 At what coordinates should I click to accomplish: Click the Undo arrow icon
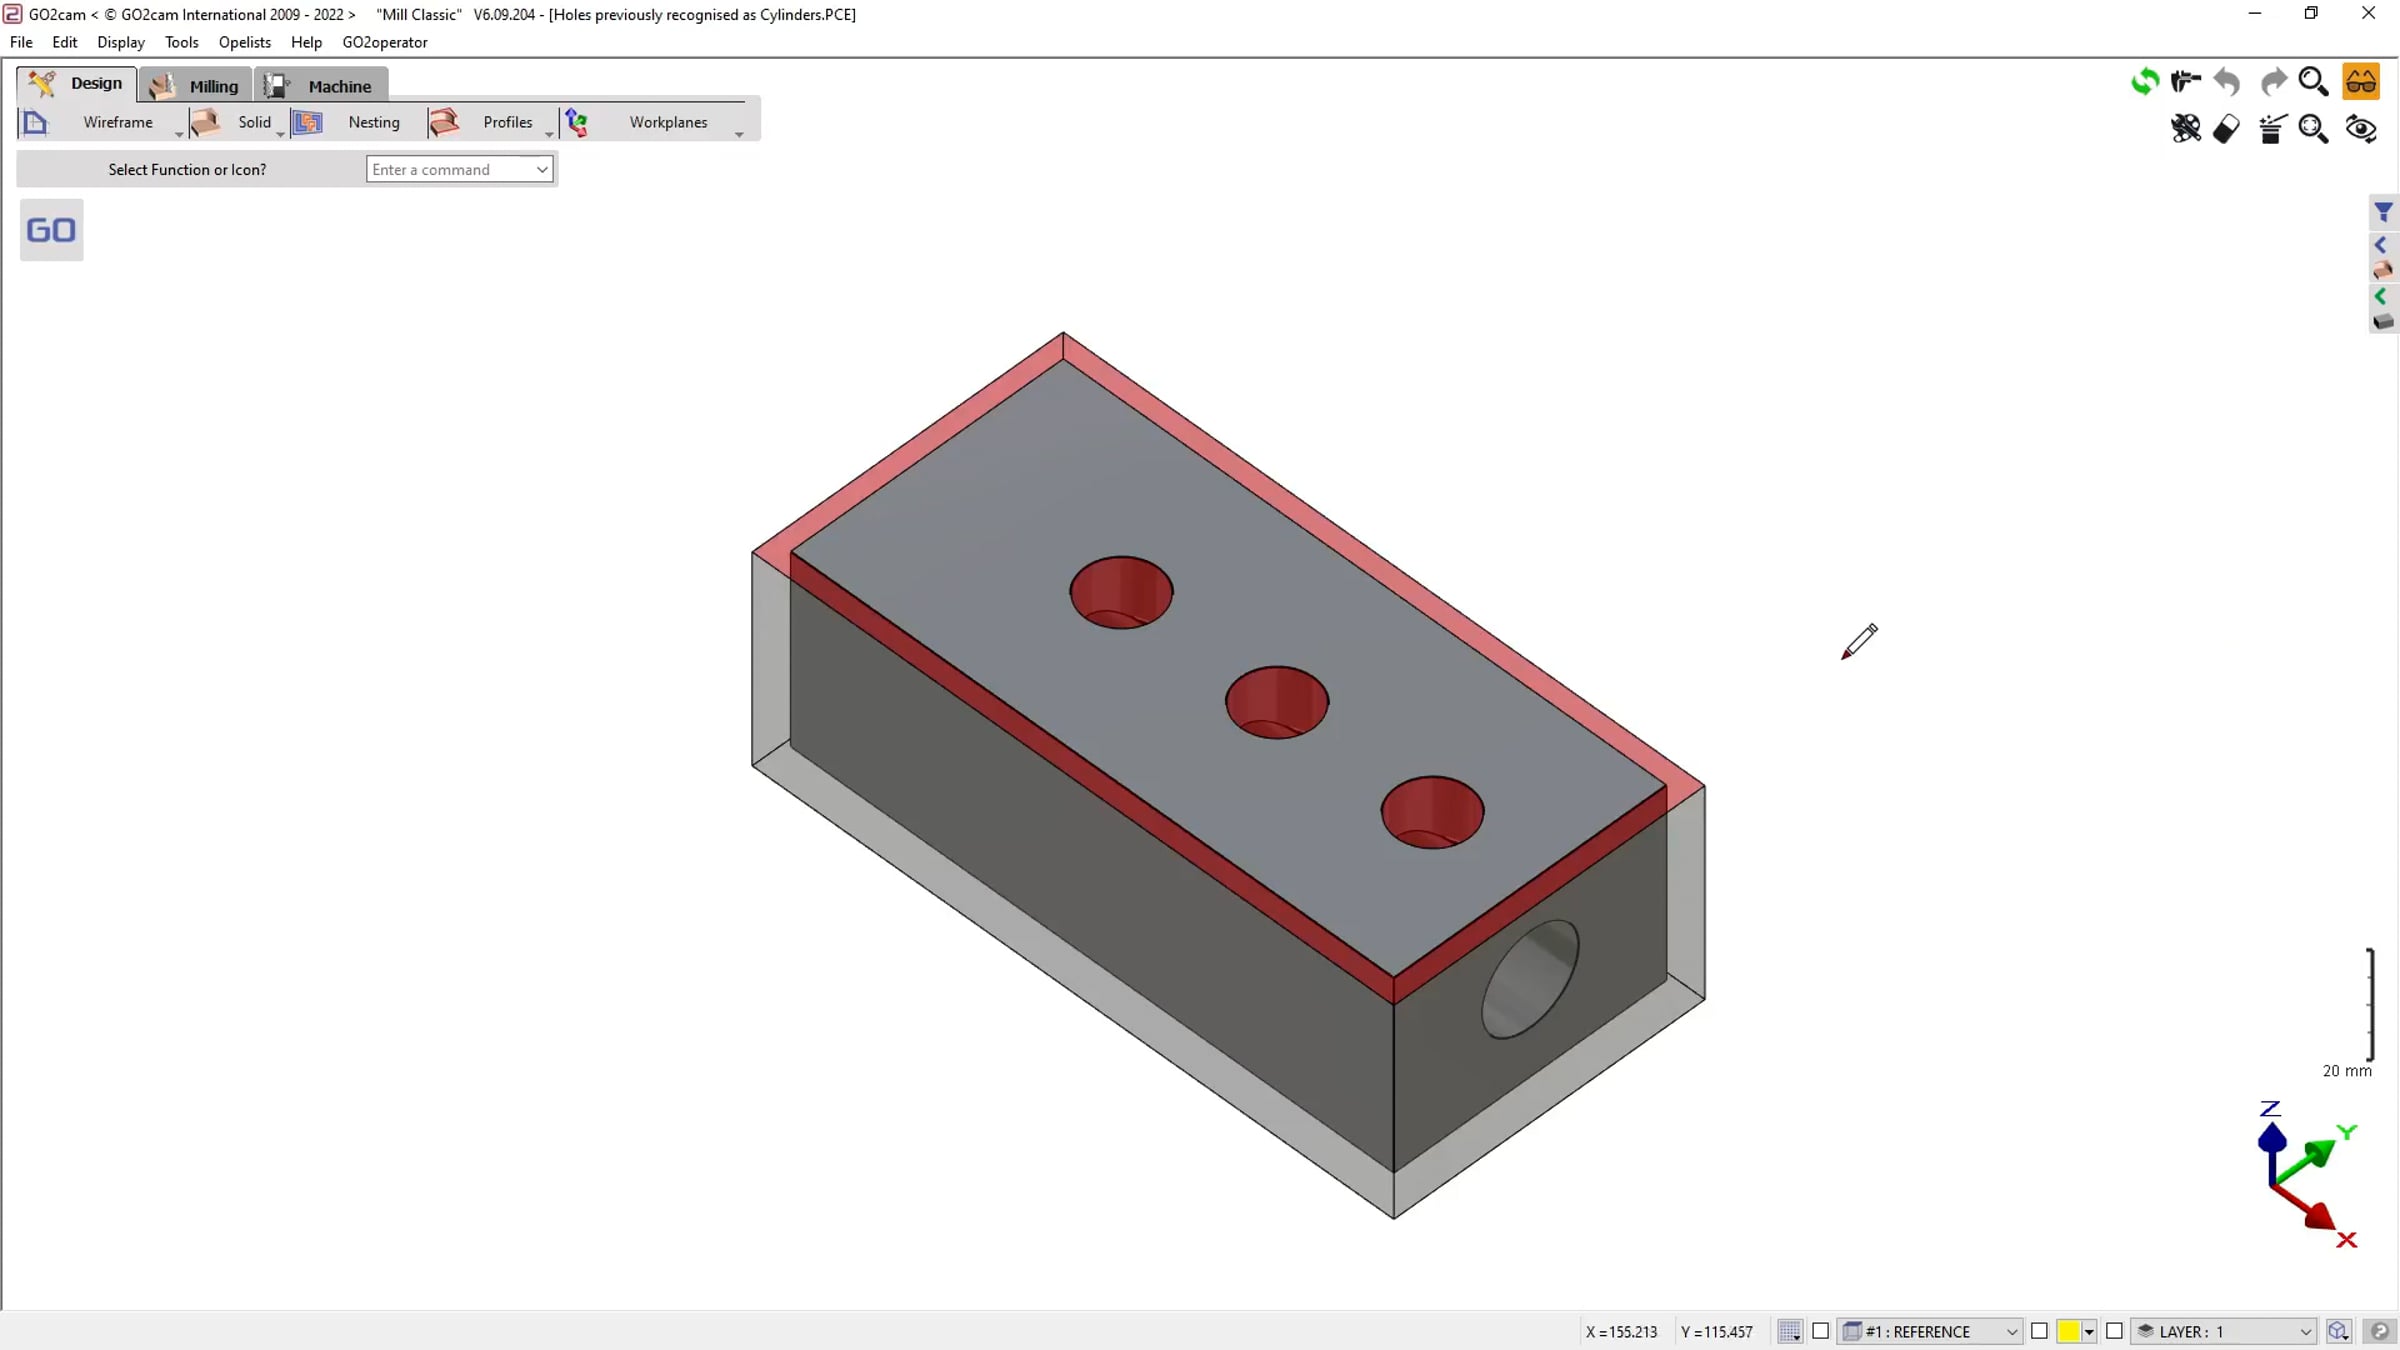coord(2227,81)
